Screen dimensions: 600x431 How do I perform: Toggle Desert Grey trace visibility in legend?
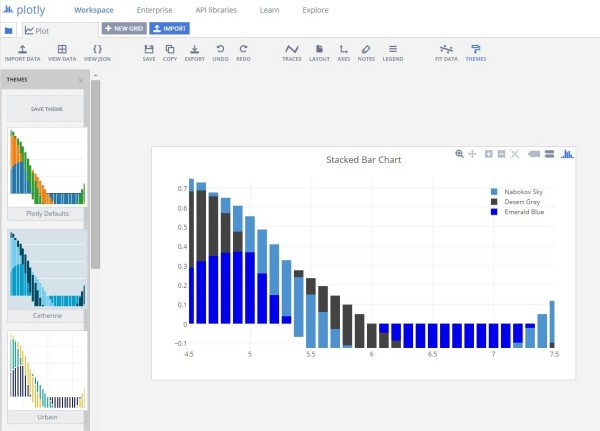tap(515, 202)
